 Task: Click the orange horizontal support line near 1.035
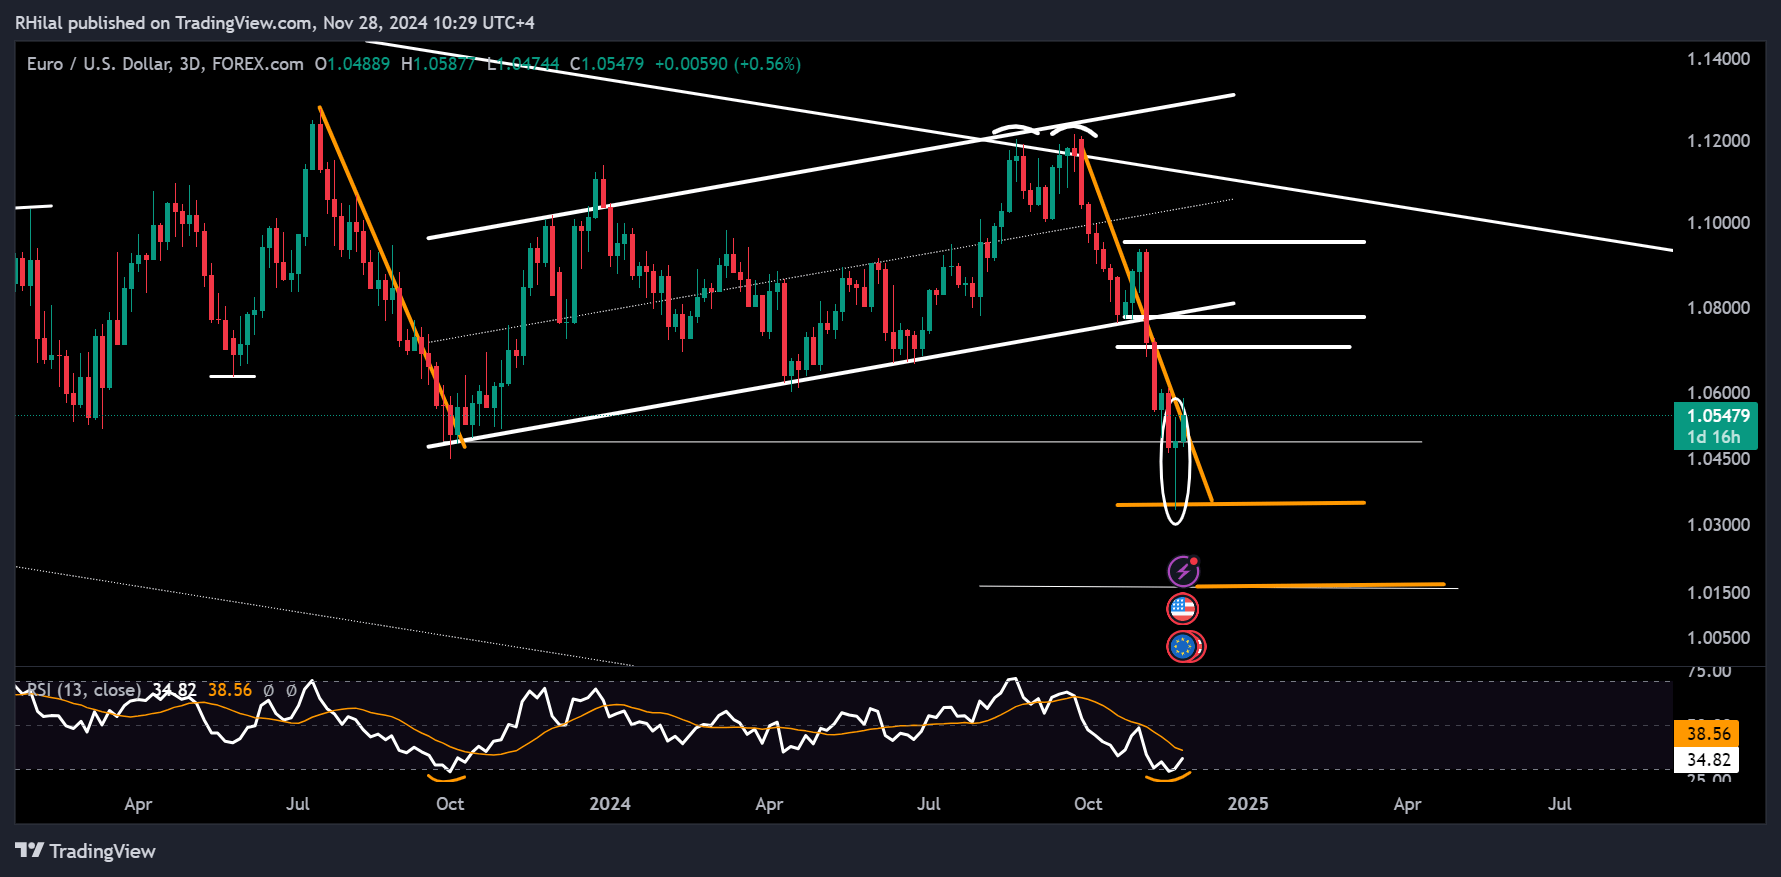pos(1240,504)
